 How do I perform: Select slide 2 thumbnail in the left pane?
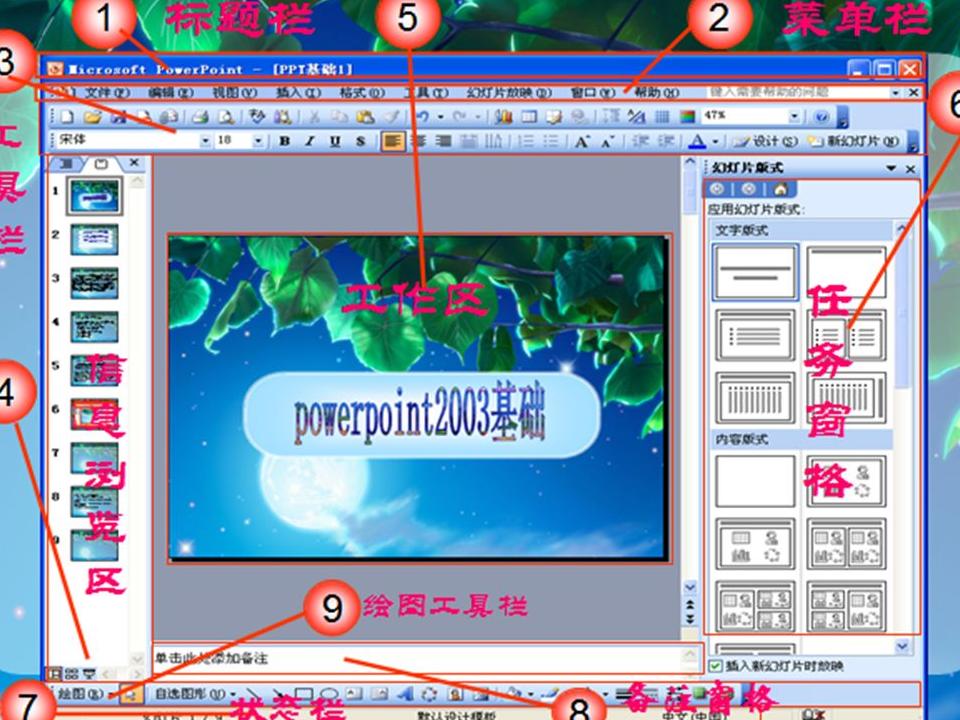94,239
